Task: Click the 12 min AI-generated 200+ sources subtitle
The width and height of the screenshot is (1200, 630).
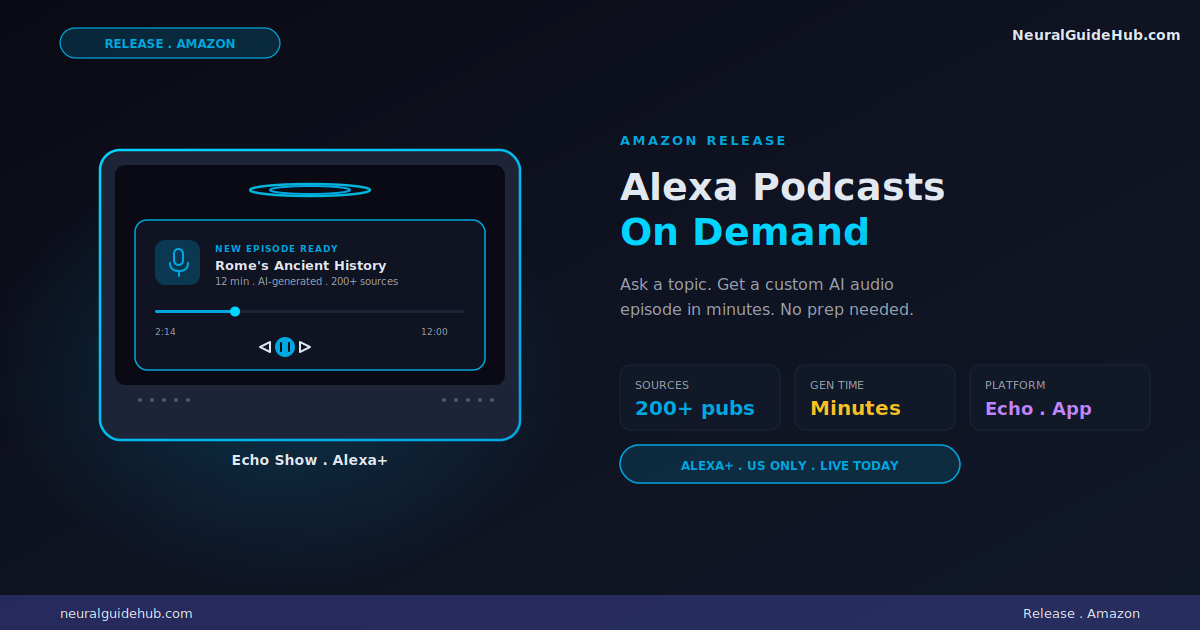Action: [306, 282]
